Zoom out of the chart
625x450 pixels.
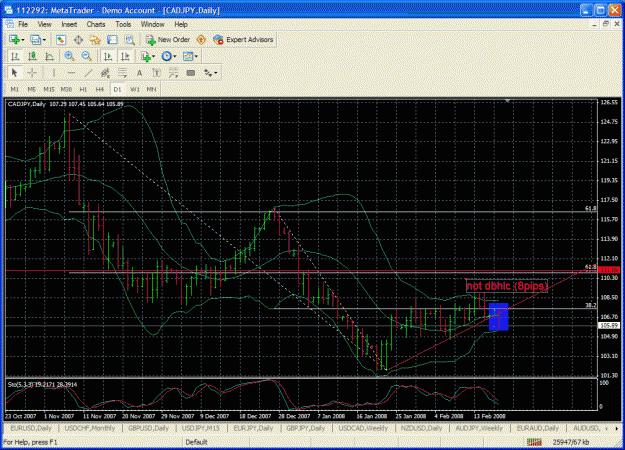(86, 56)
